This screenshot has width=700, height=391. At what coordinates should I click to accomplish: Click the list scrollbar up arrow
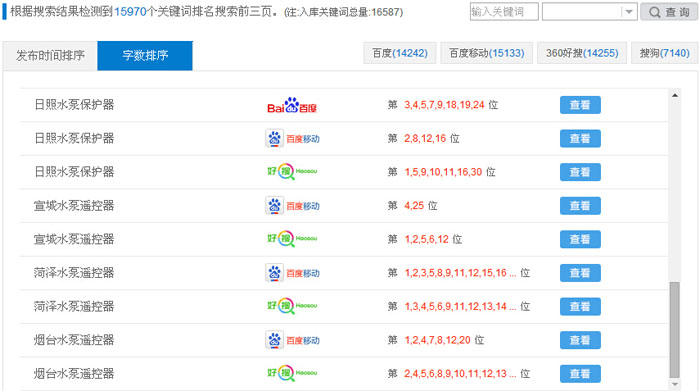[675, 95]
